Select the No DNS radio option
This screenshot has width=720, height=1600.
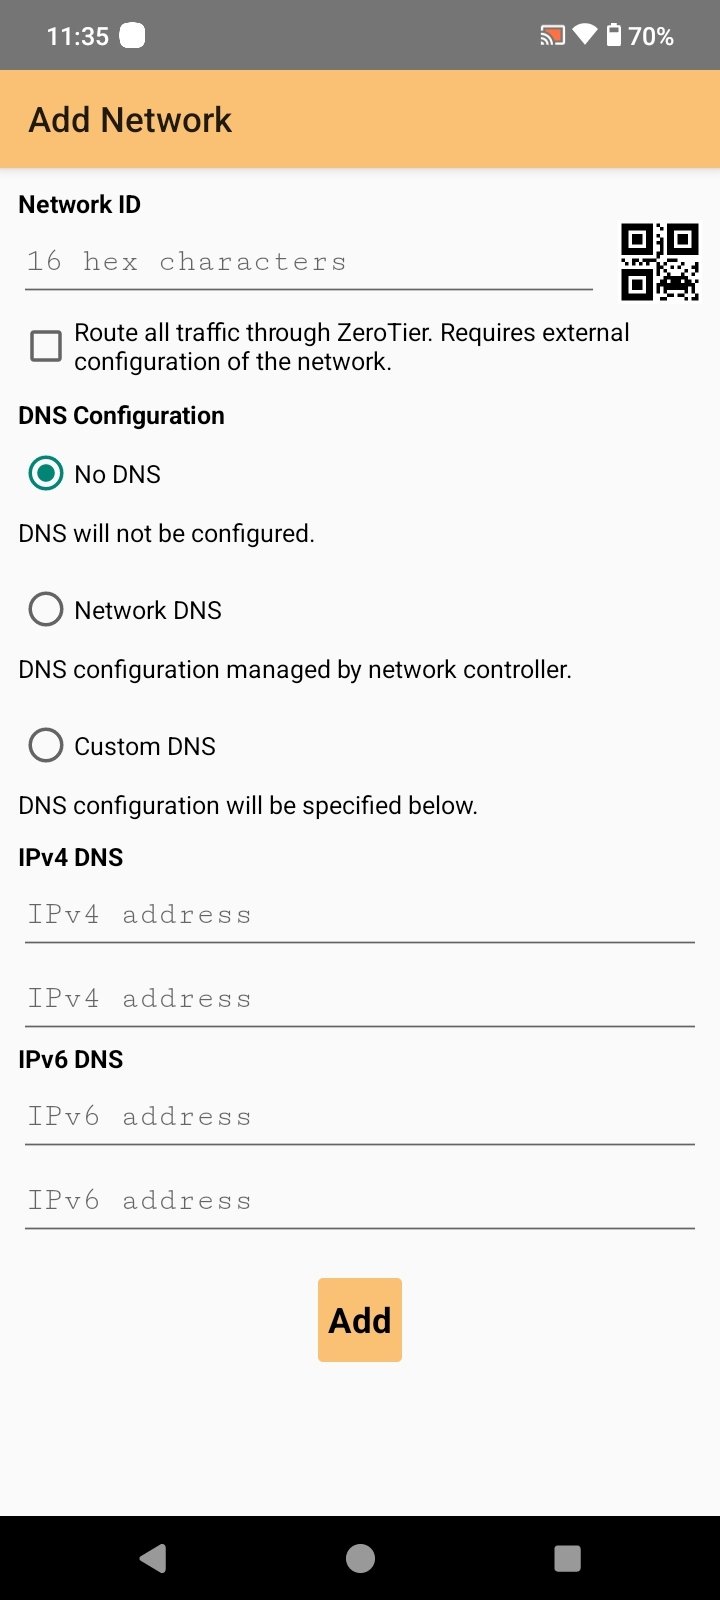(x=46, y=474)
